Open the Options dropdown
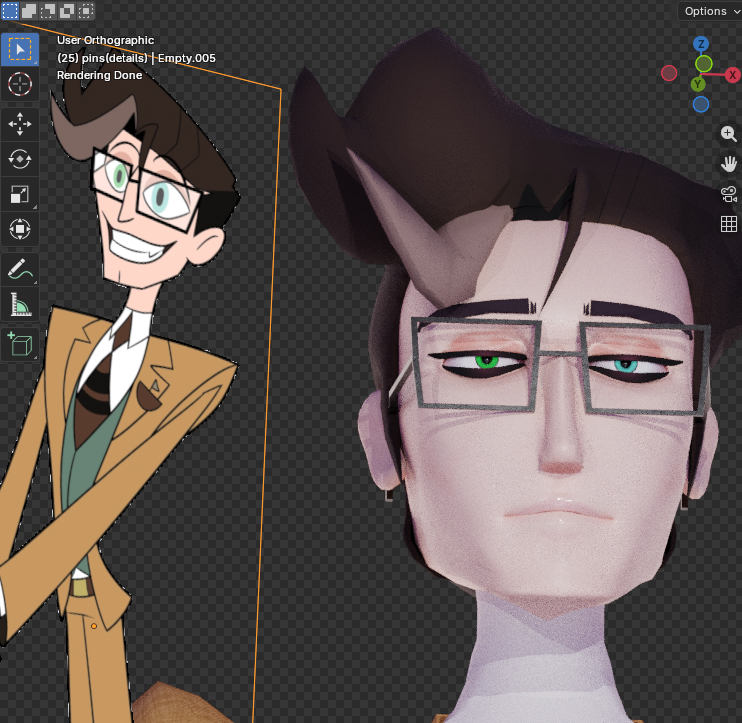Viewport: 742px width, 723px height. [710, 11]
